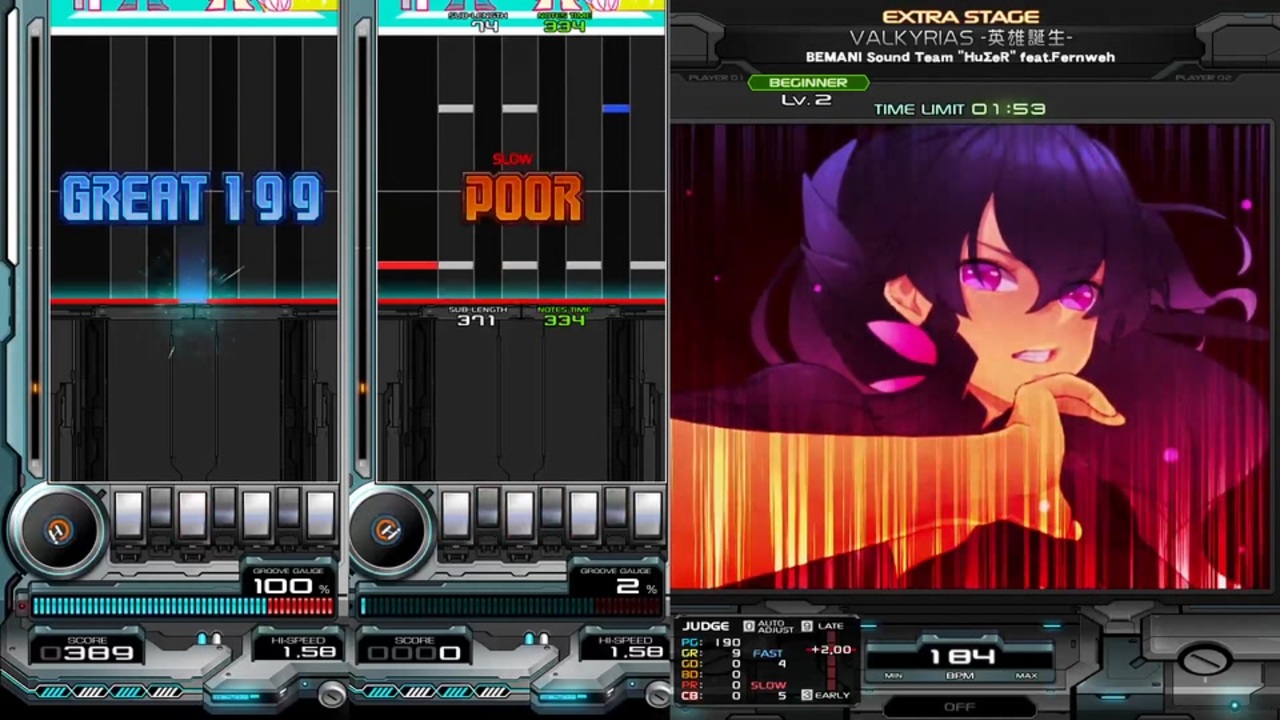Click the JUDGE panel title
Viewport: 1280px width, 720px height.
coord(706,626)
